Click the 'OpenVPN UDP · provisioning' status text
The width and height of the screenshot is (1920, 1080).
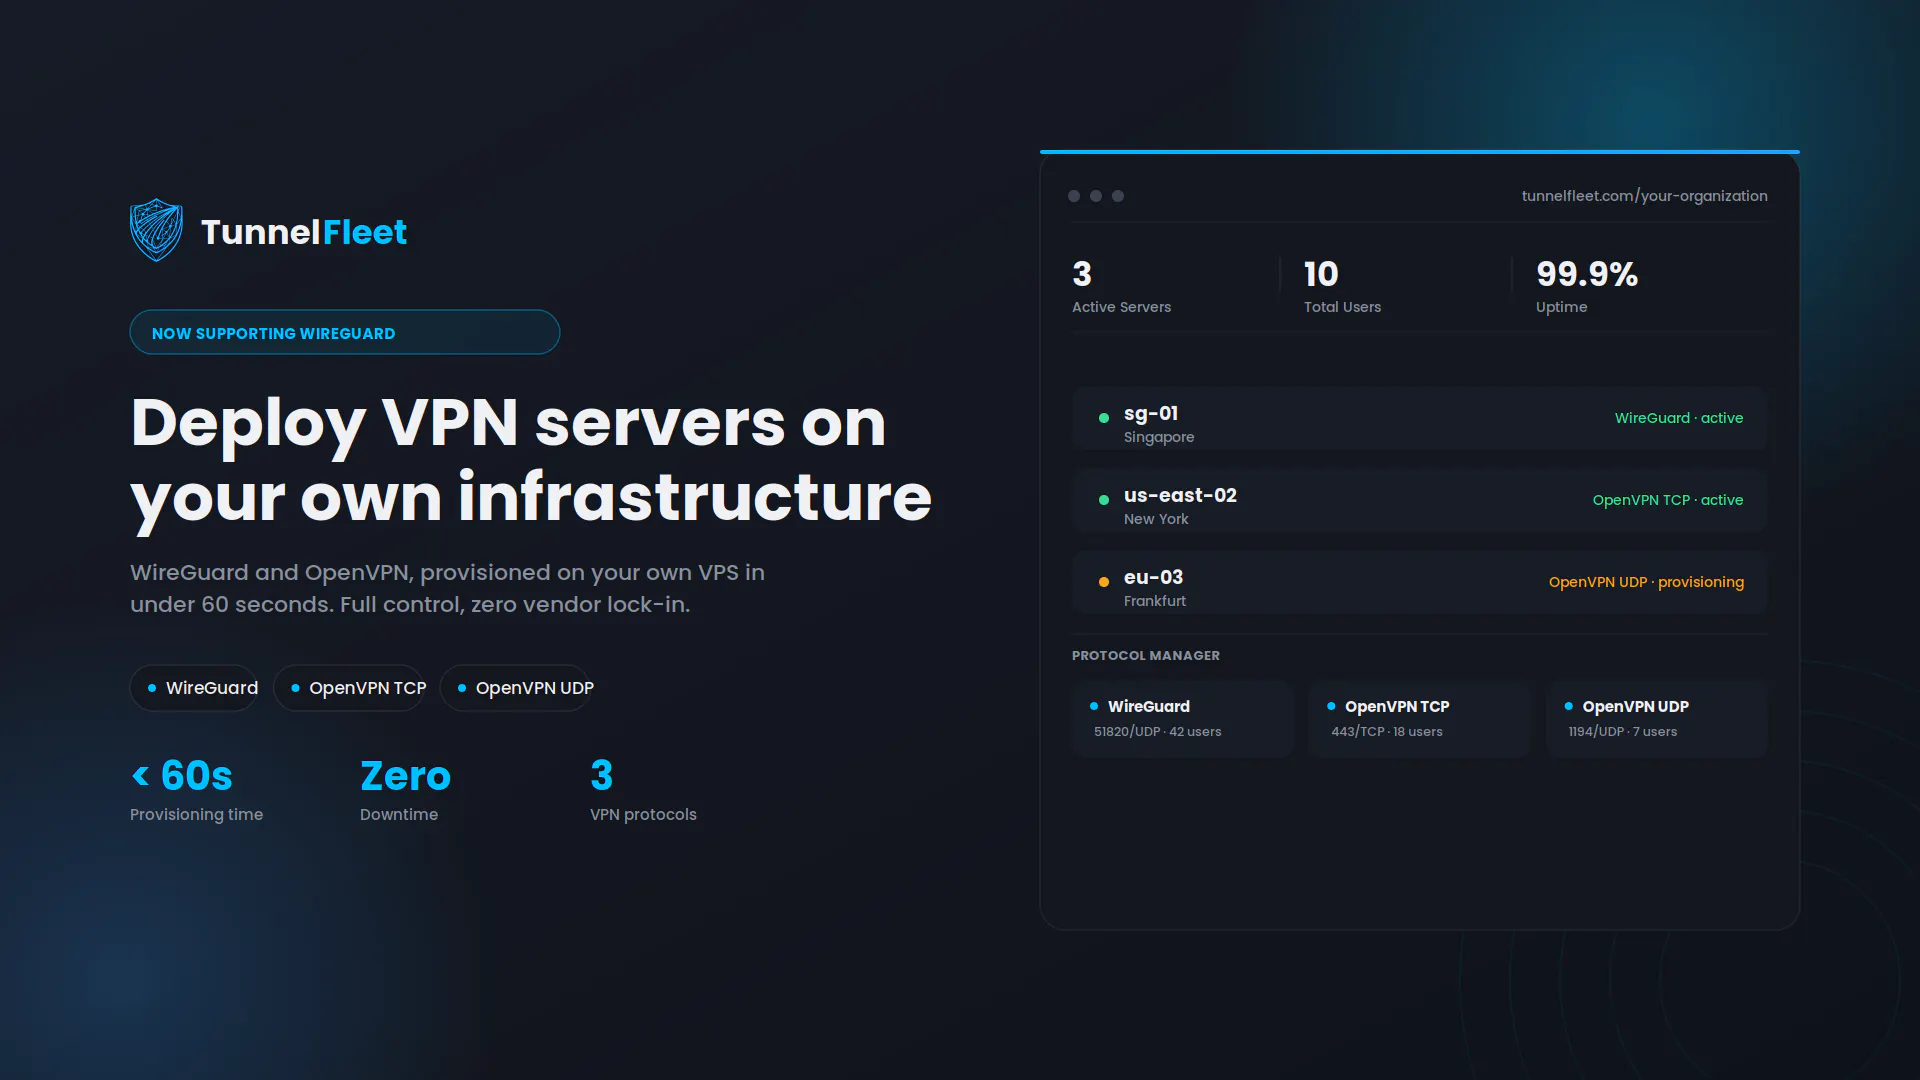1646,582
